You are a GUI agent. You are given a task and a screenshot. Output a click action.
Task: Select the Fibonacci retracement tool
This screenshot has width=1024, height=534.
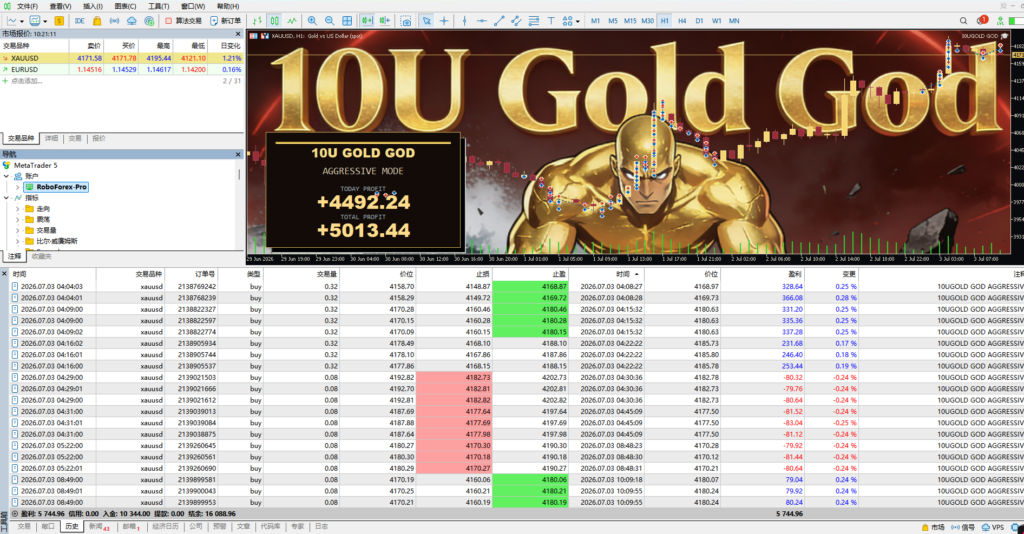point(534,21)
